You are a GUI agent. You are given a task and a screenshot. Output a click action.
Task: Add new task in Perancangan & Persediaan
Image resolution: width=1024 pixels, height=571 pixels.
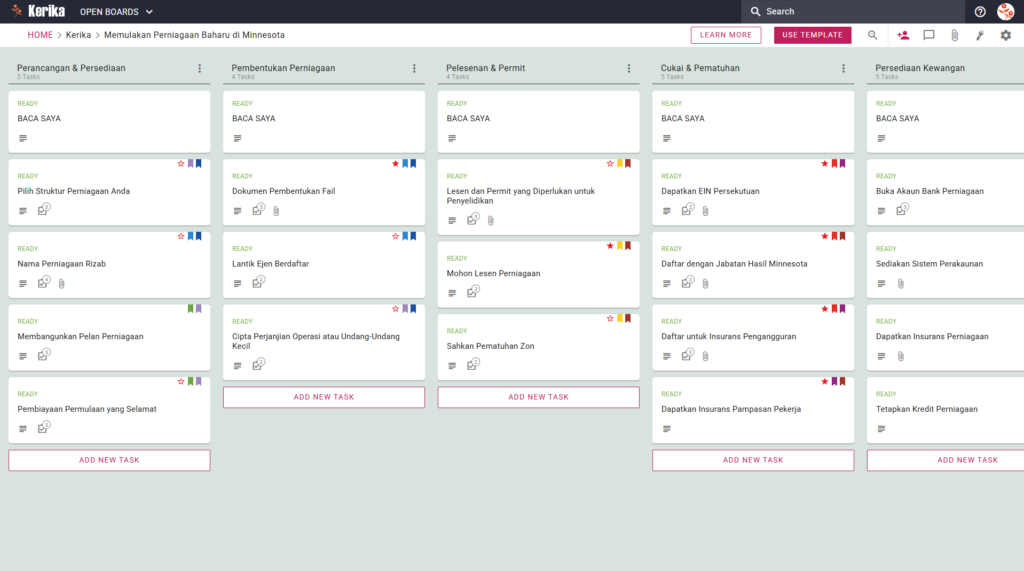click(109, 460)
